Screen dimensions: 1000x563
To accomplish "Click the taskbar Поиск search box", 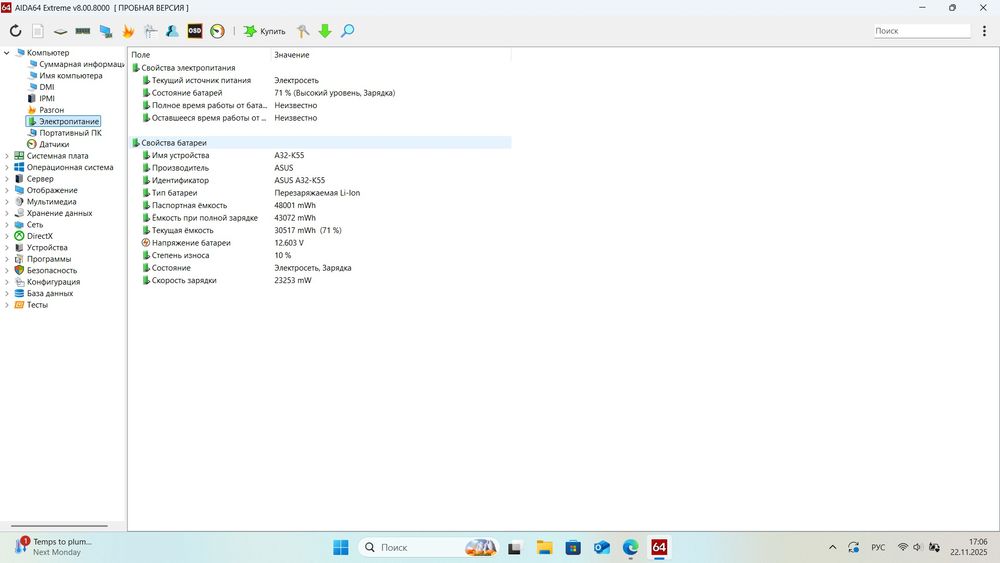I will [x=429, y=547].
